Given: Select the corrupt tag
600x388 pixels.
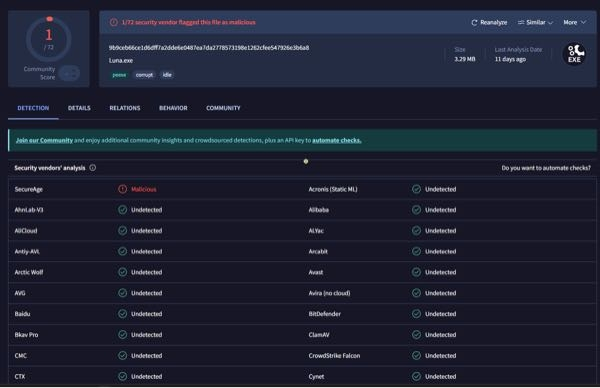Looking at the screenshot, I should coord(144,75).
